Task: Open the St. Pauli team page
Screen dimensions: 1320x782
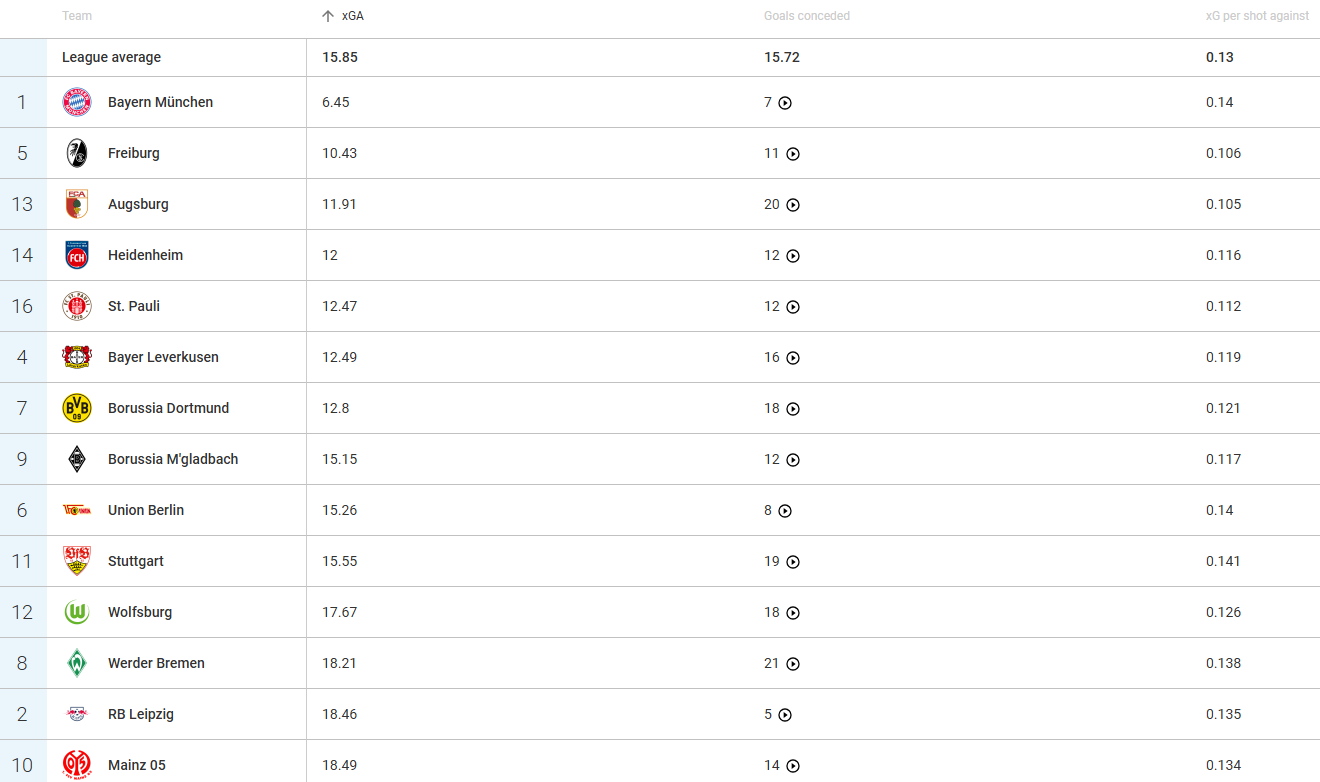Action: pos(134,306)
